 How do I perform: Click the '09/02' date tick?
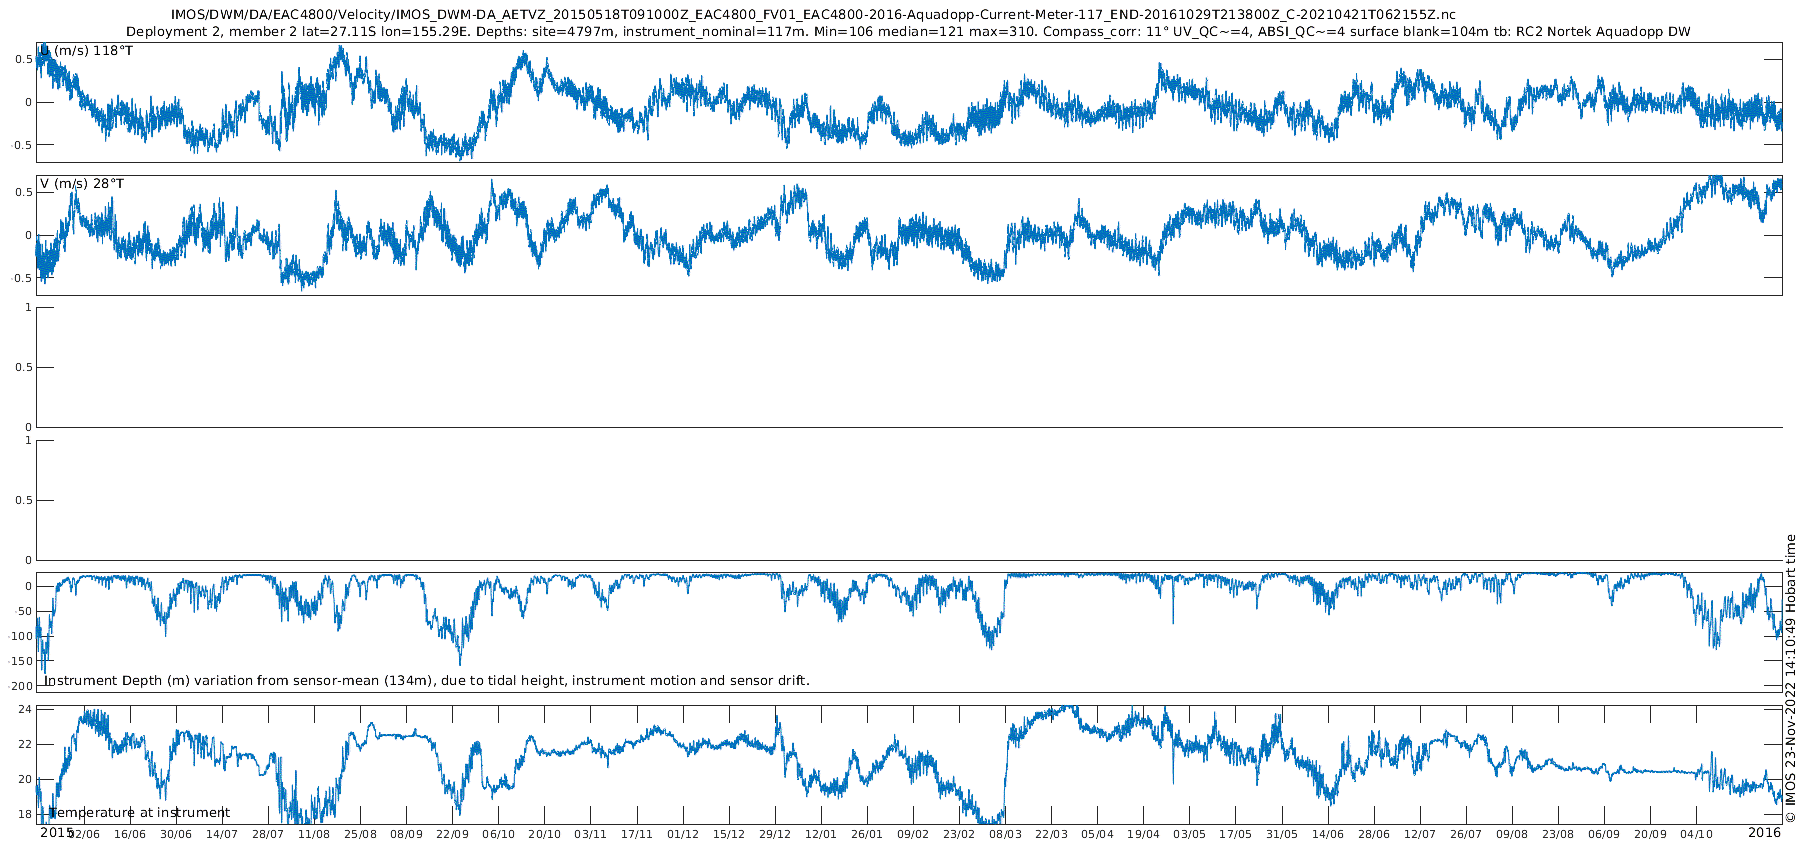[x=913, y=834]
